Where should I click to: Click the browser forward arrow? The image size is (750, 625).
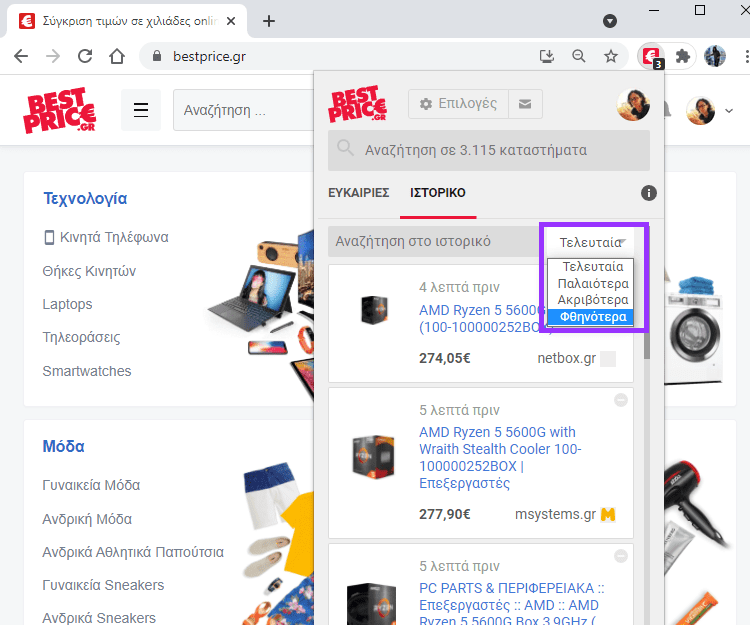(x=53, y=56)
